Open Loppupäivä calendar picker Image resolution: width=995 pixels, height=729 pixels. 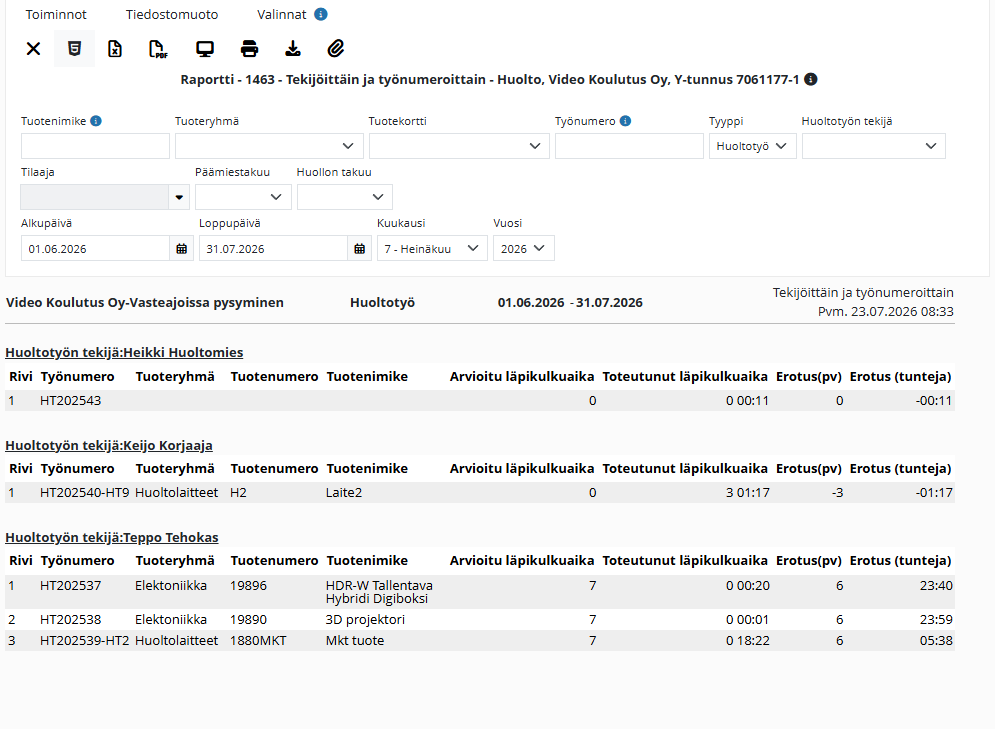pyautogui.click(x=359, y=249)
